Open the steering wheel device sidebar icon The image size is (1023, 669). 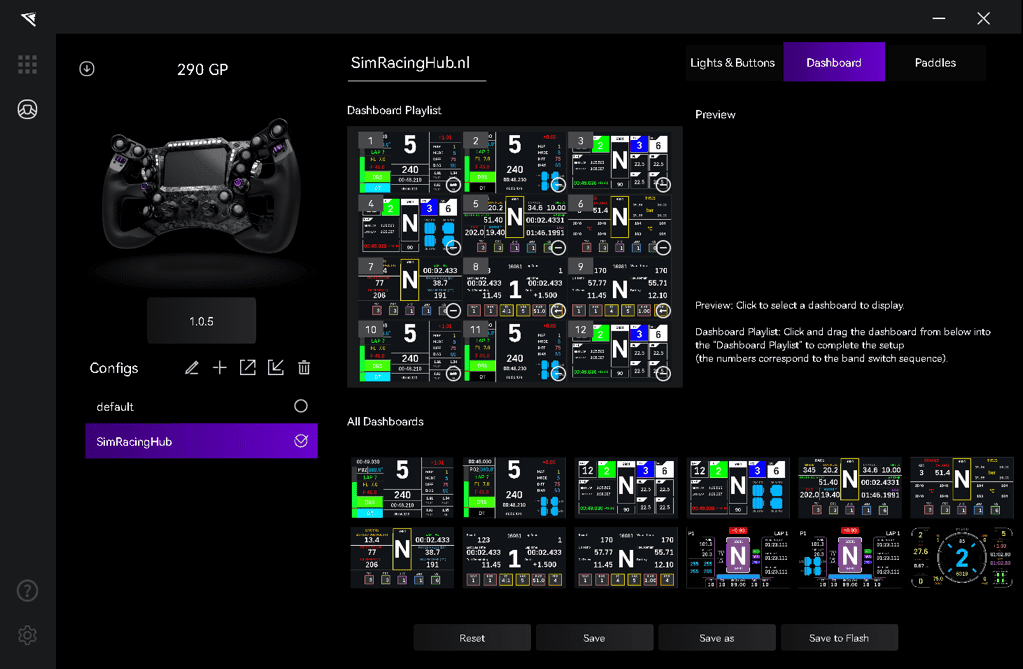pos(27,110)
